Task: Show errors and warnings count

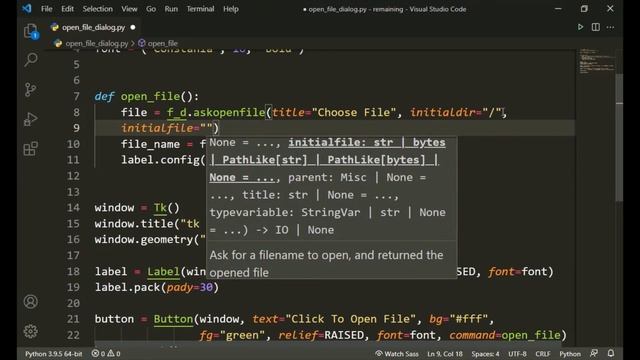Action: click(106, 353)
